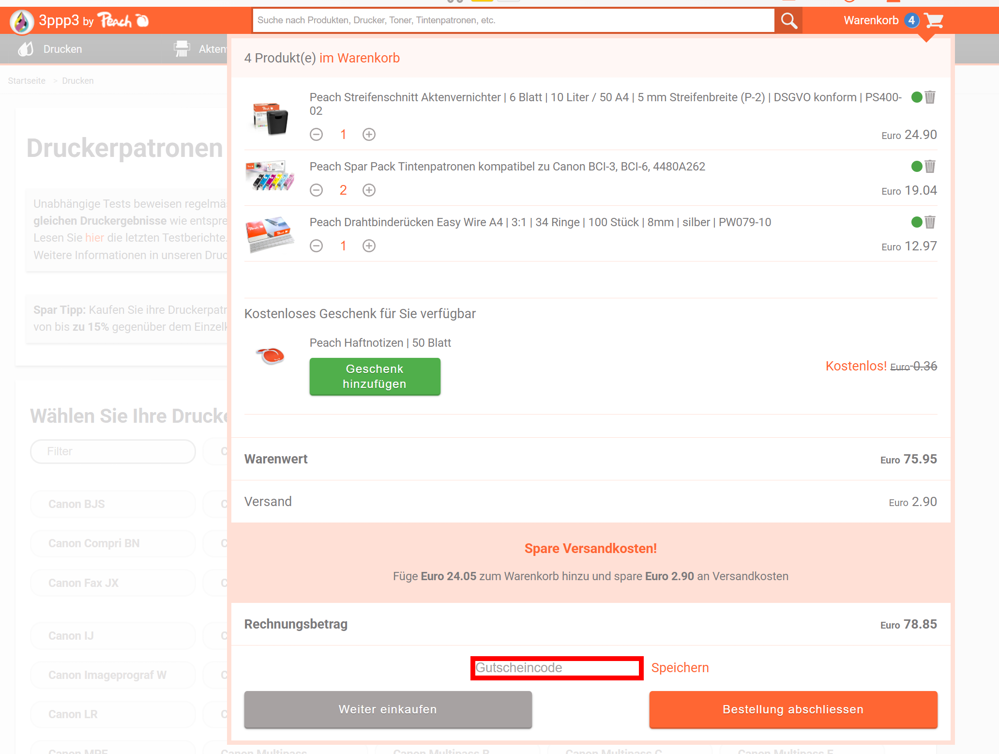
Task: Open the shopping cart icon
Action: pyautogui.click(x=933, y=20)
